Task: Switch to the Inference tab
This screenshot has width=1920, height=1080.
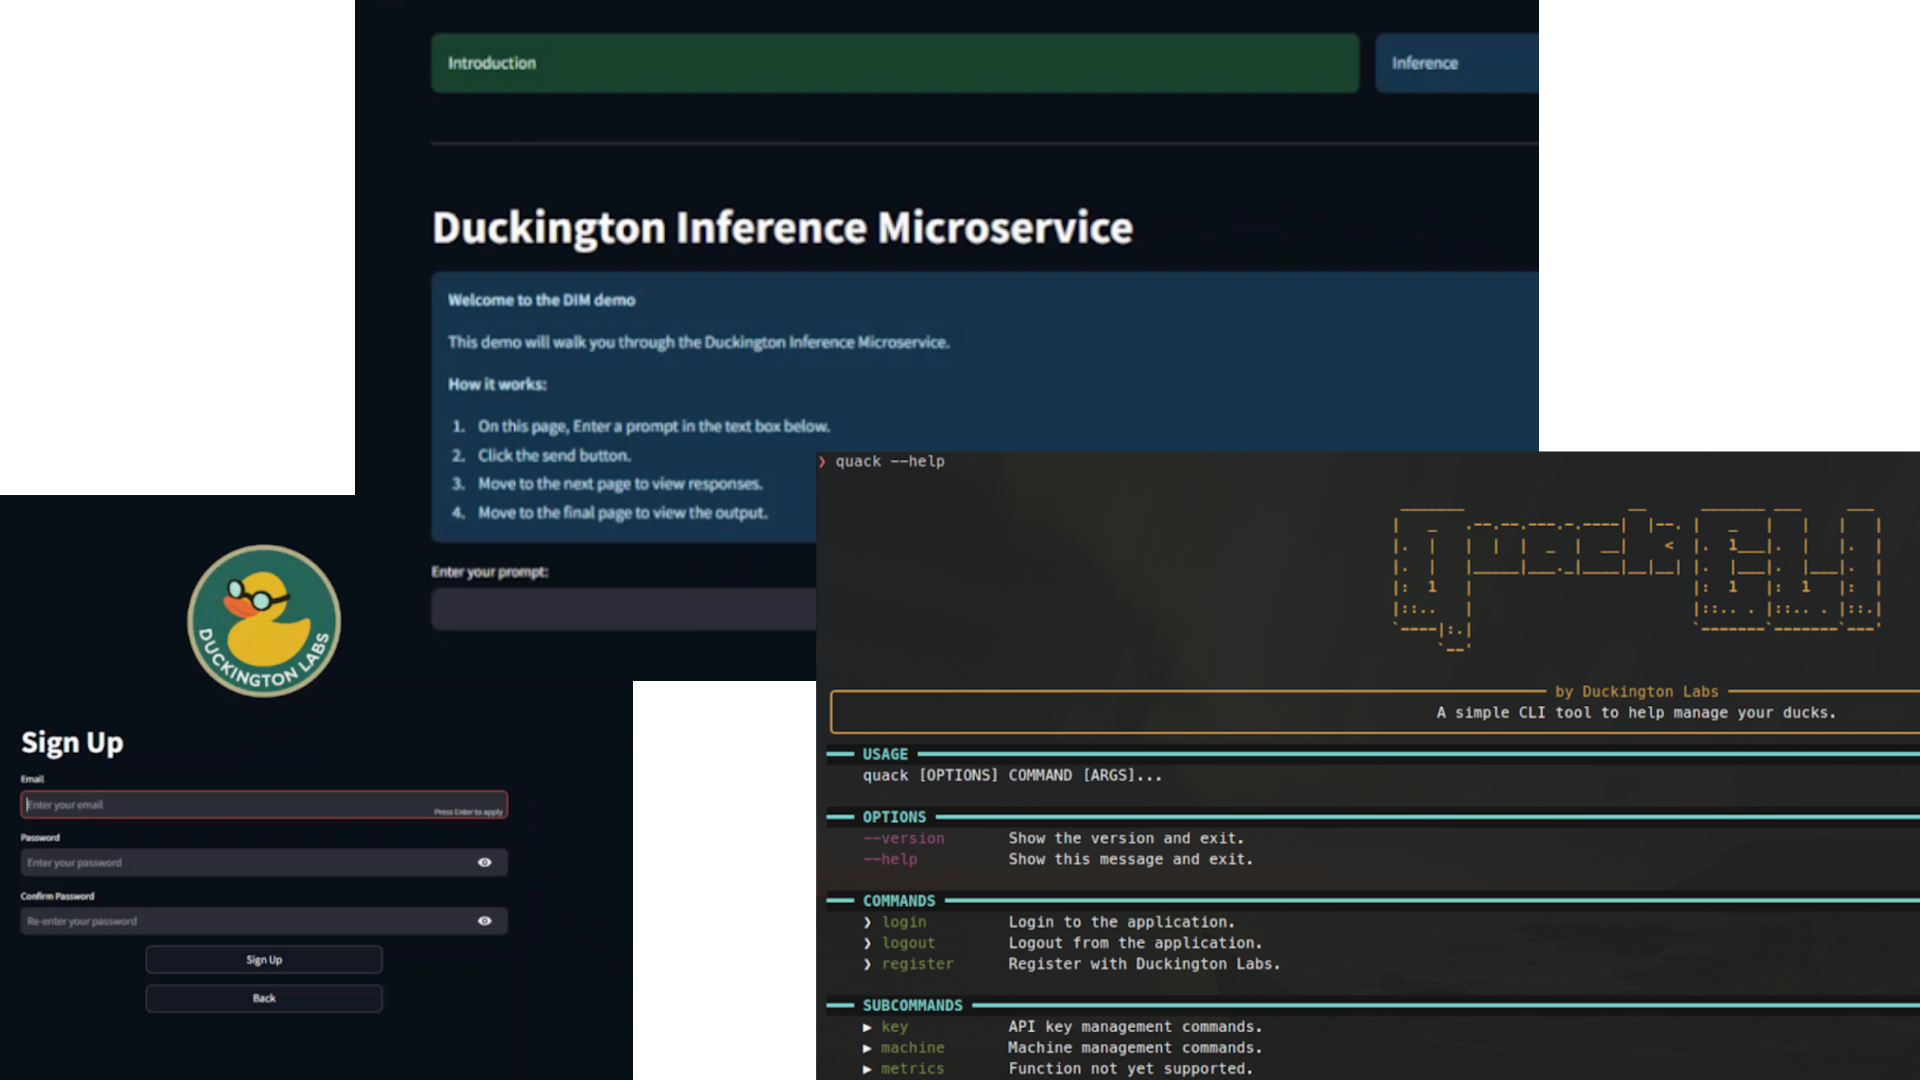Action: click(x=1425, y=62)
